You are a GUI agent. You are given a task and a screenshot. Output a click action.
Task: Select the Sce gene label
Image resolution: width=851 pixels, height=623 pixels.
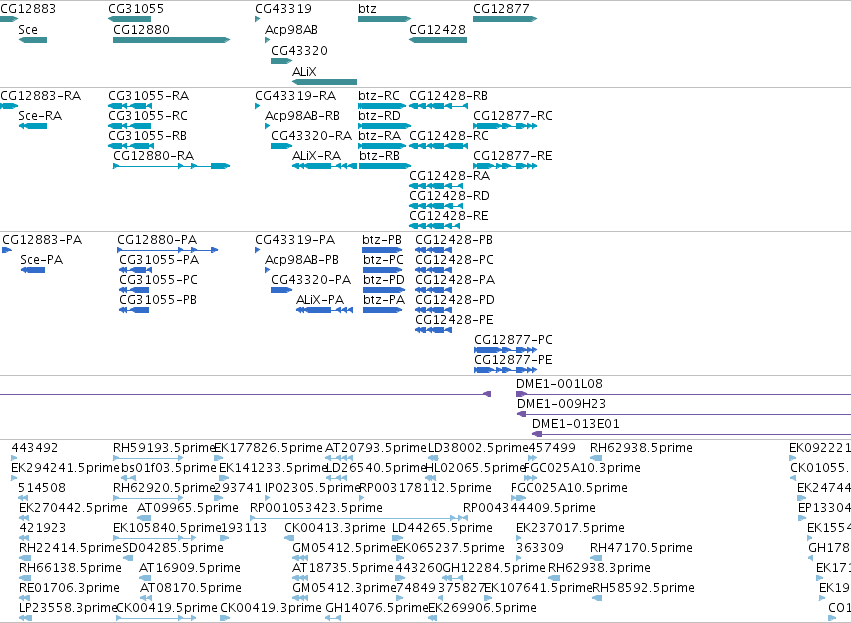[28, 30]
